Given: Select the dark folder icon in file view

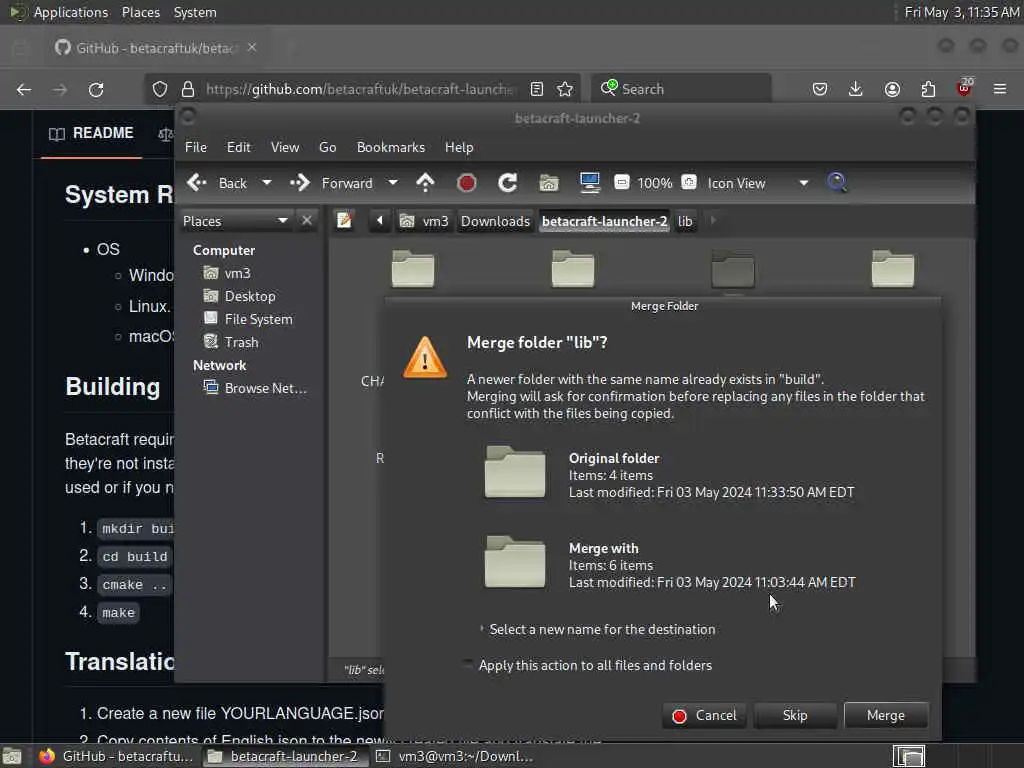Looking at the screenshot, I should tap(733, 268).
